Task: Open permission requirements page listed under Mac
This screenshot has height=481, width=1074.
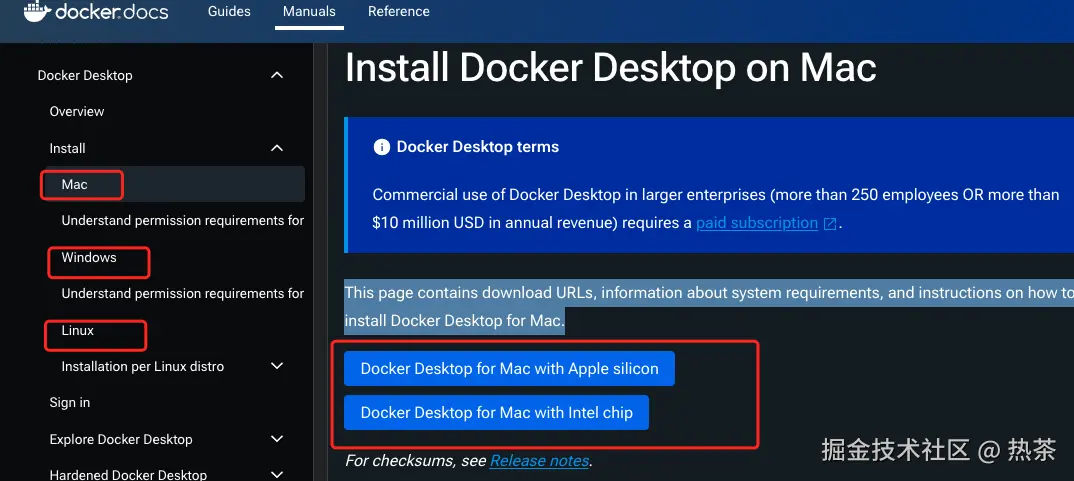Action: (183, 221)
